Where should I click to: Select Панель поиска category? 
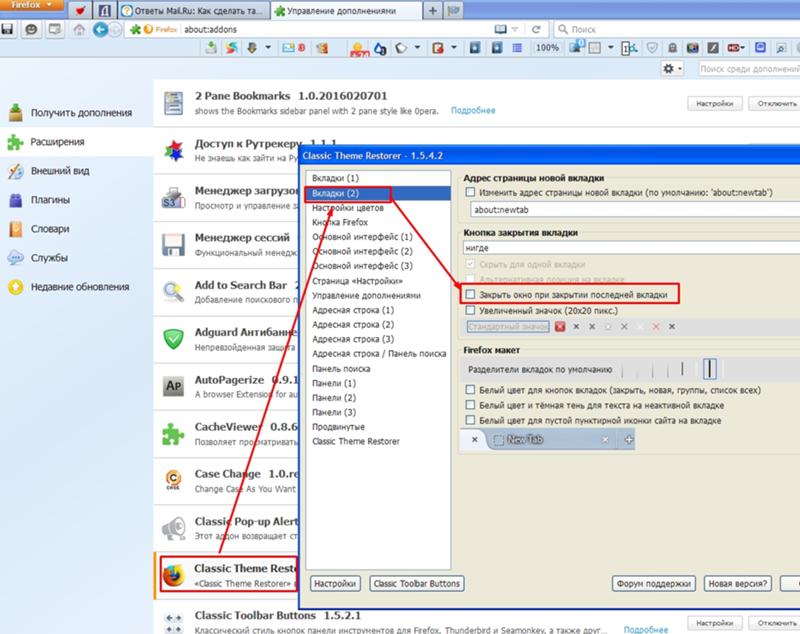point(378,369)
